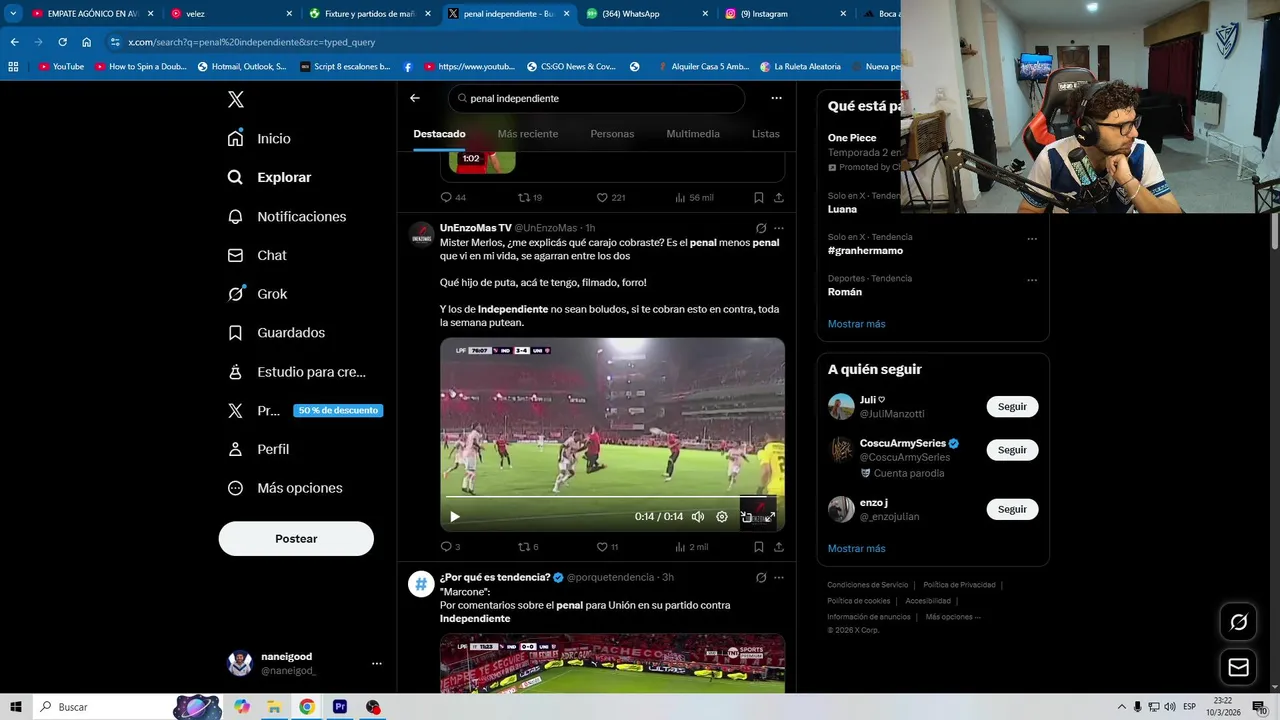Click the video progress bar
Viewport: 1280px width, 720px height.
[612, 497]
